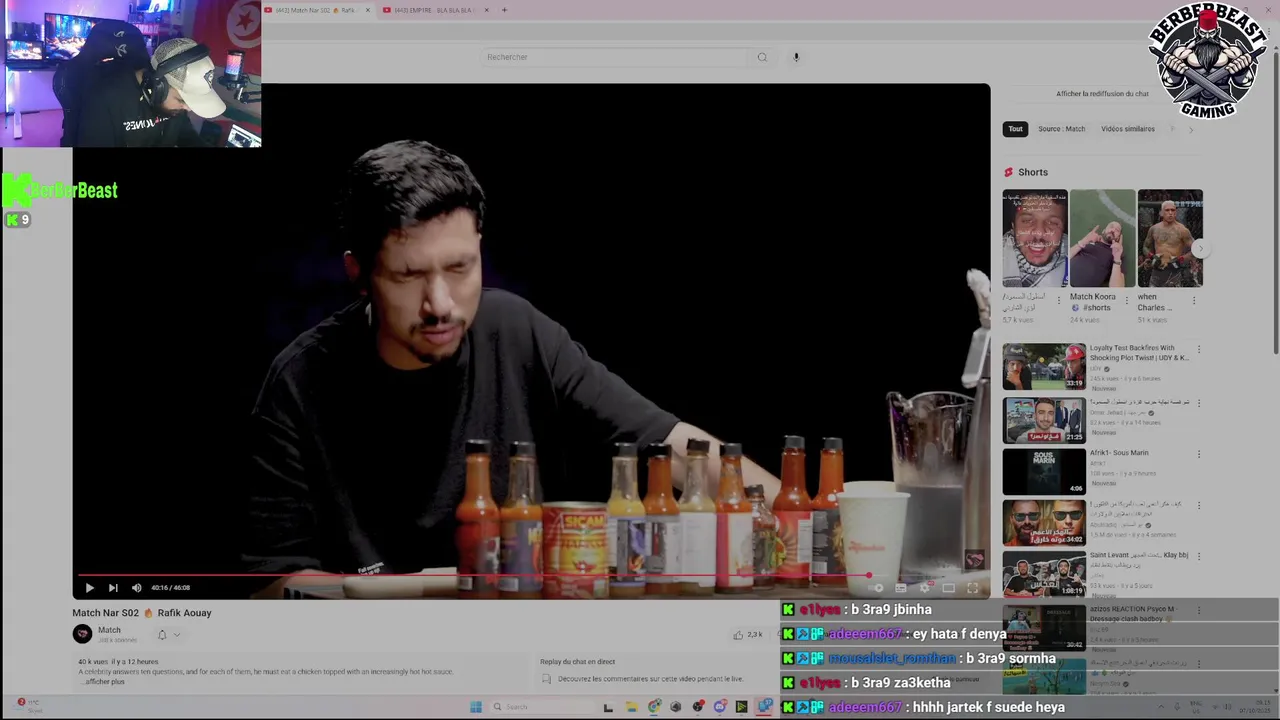Start voice search with microphone icon

[x=796, y=57]
